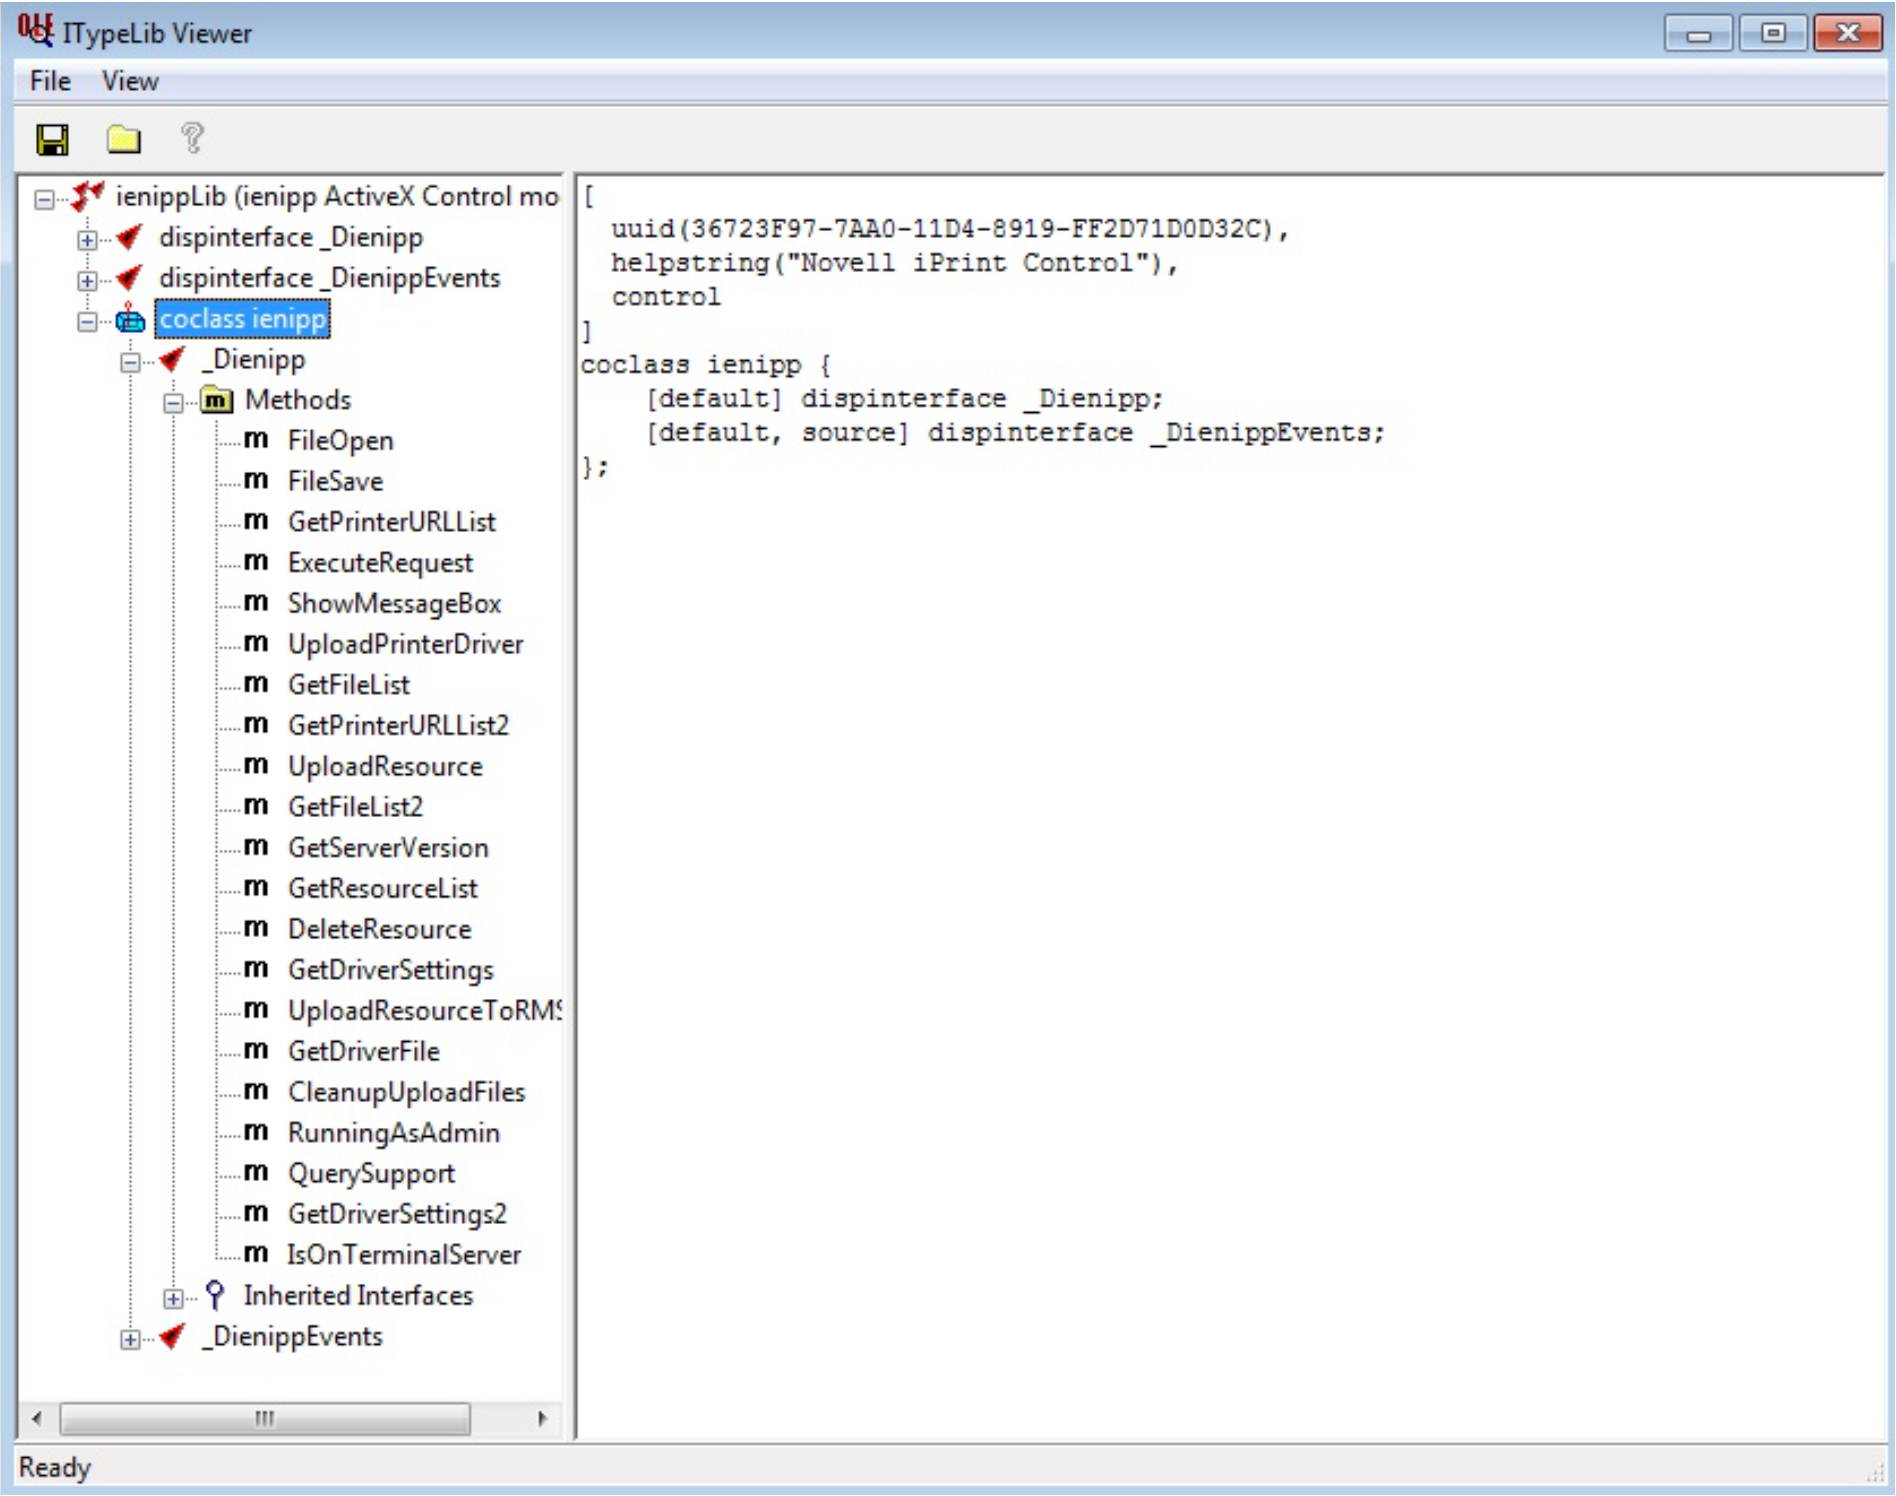Select the GetDriverSettings2 method
Screen dimensions: 1896x1496
tap(397, 1214)
